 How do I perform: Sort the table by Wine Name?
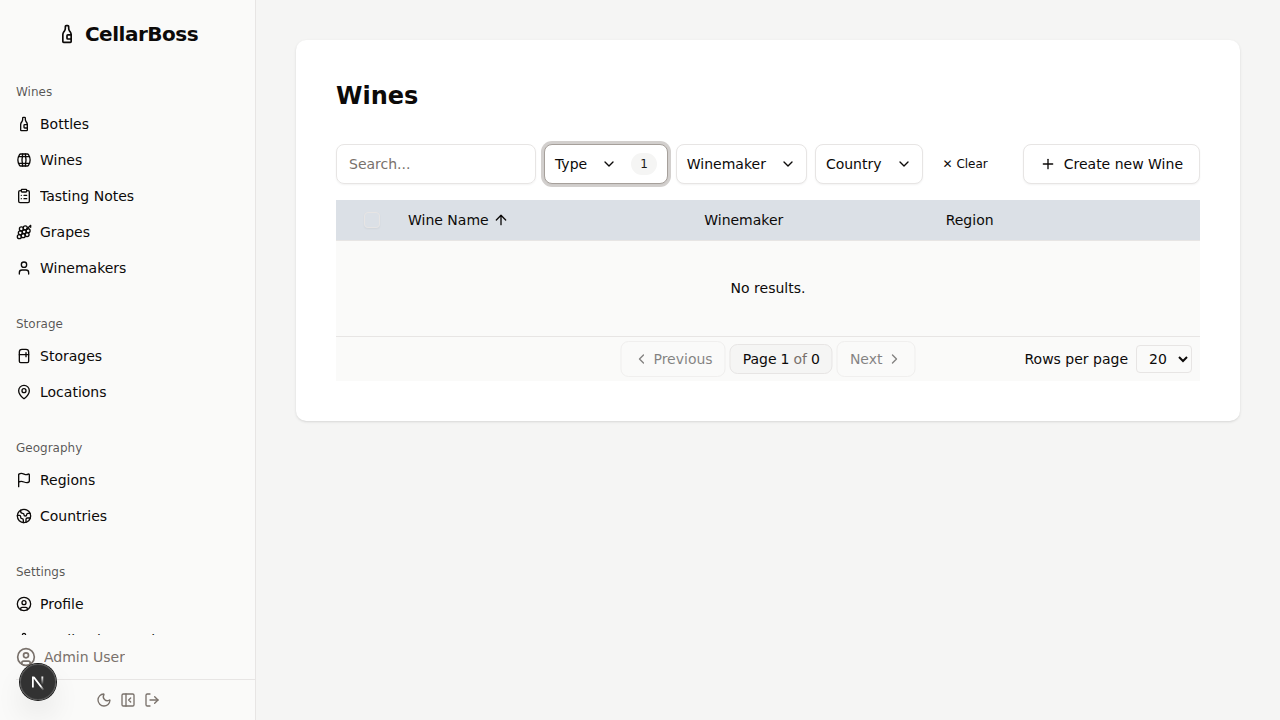(x=457, y=220)
